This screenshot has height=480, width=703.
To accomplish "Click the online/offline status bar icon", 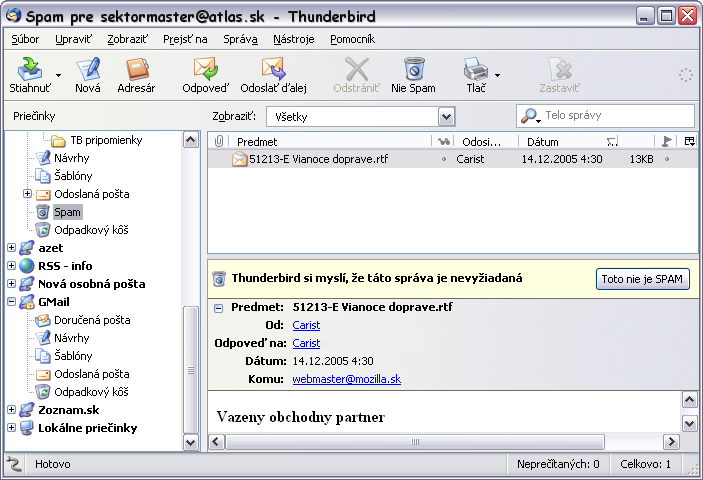I will click(14, 464).
